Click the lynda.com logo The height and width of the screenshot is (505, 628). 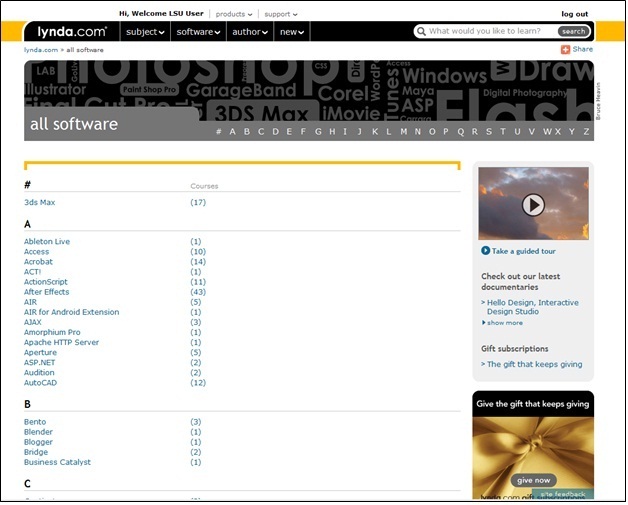coord(72,32)
